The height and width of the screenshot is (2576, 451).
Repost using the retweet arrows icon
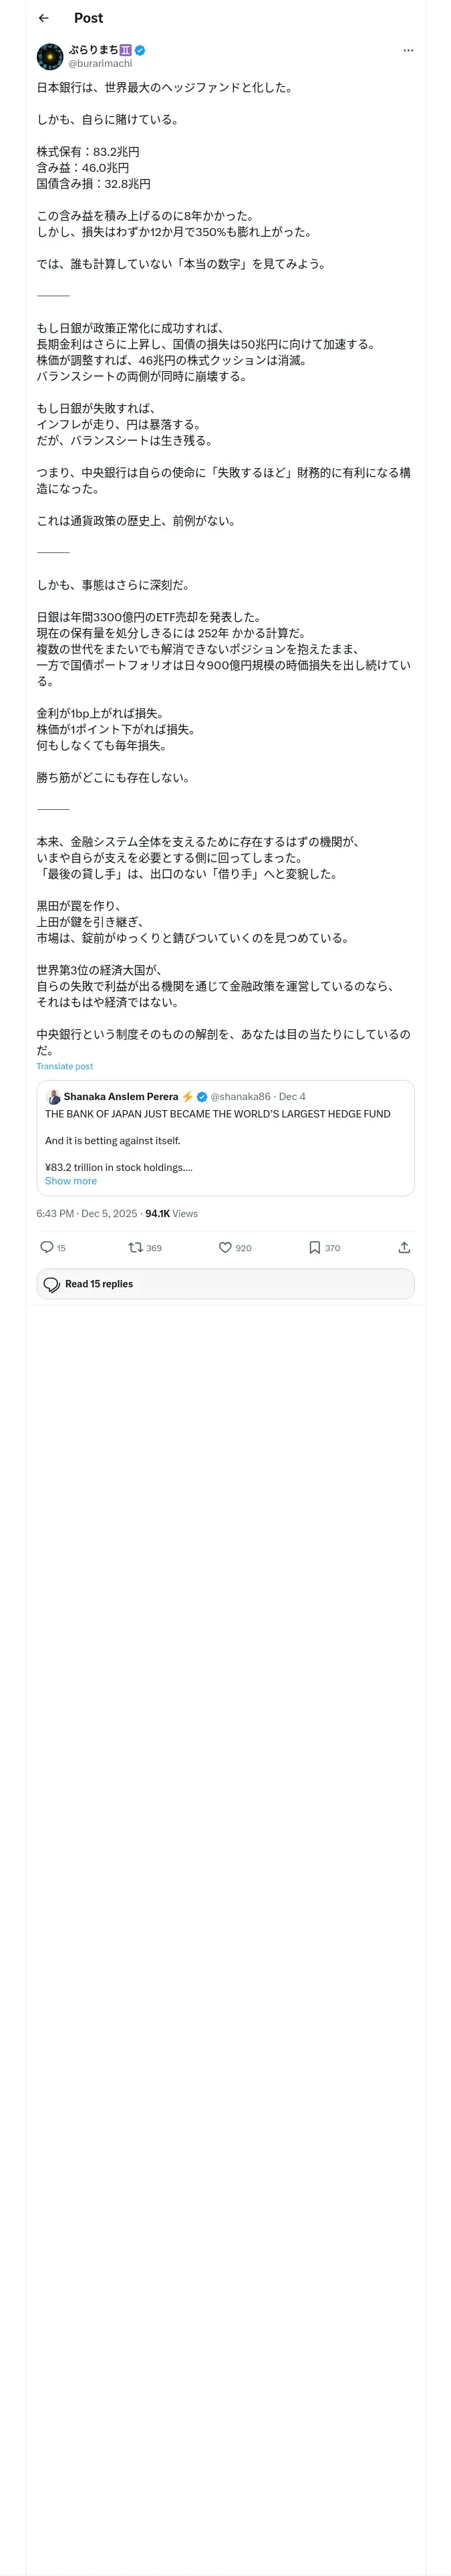coord(135,1247)
